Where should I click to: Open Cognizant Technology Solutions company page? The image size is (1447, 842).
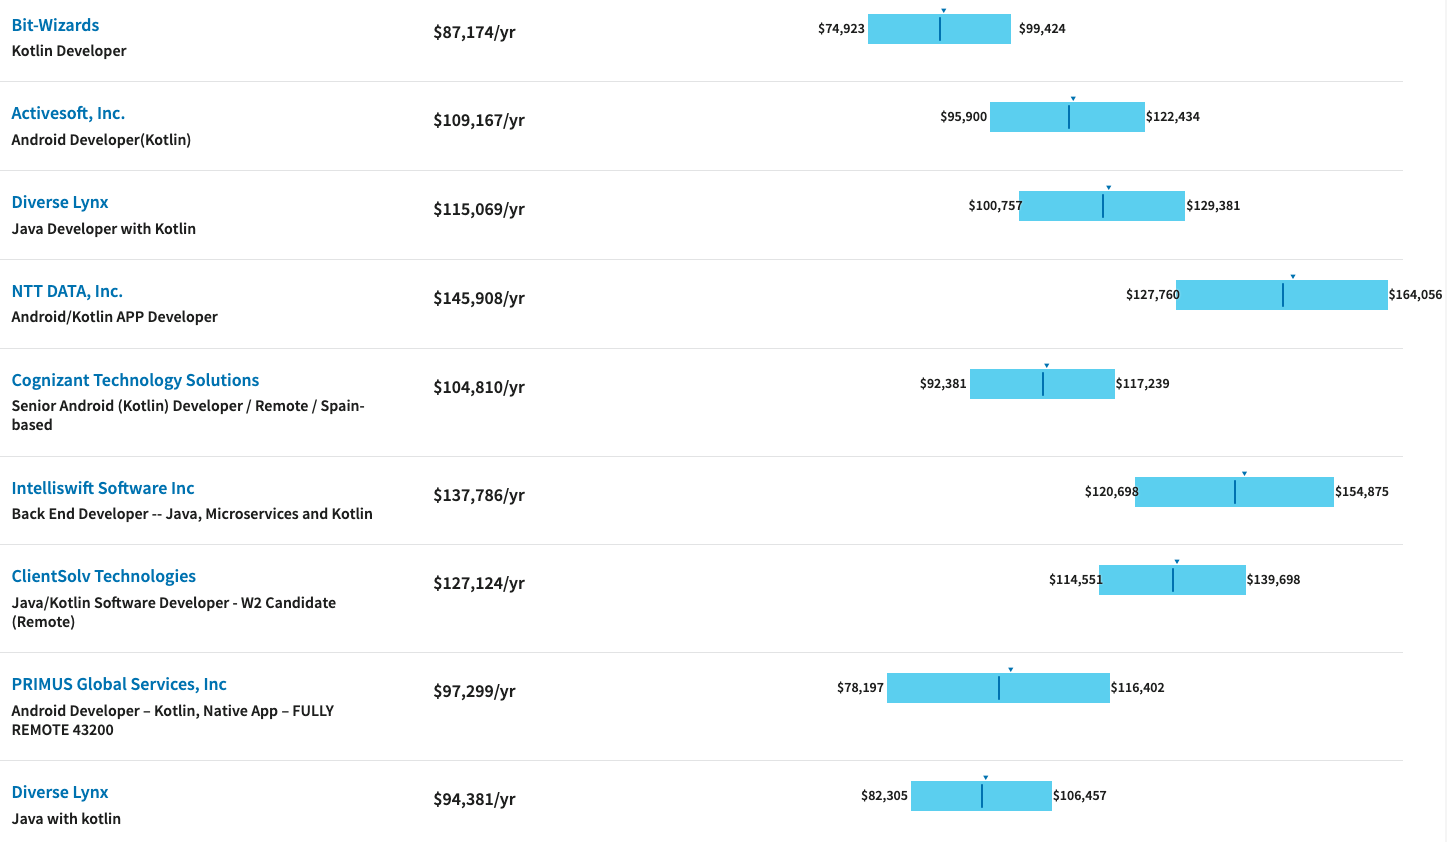[135, 380]
